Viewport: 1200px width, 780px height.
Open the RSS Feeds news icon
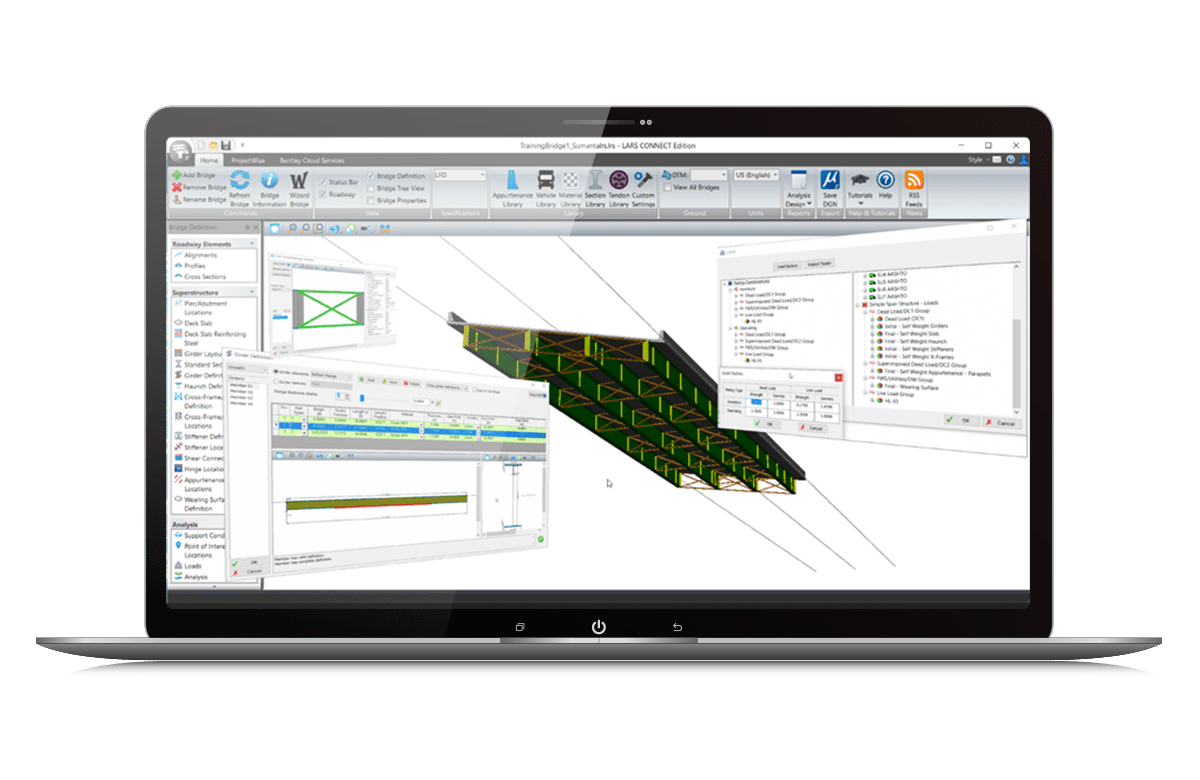915,182
